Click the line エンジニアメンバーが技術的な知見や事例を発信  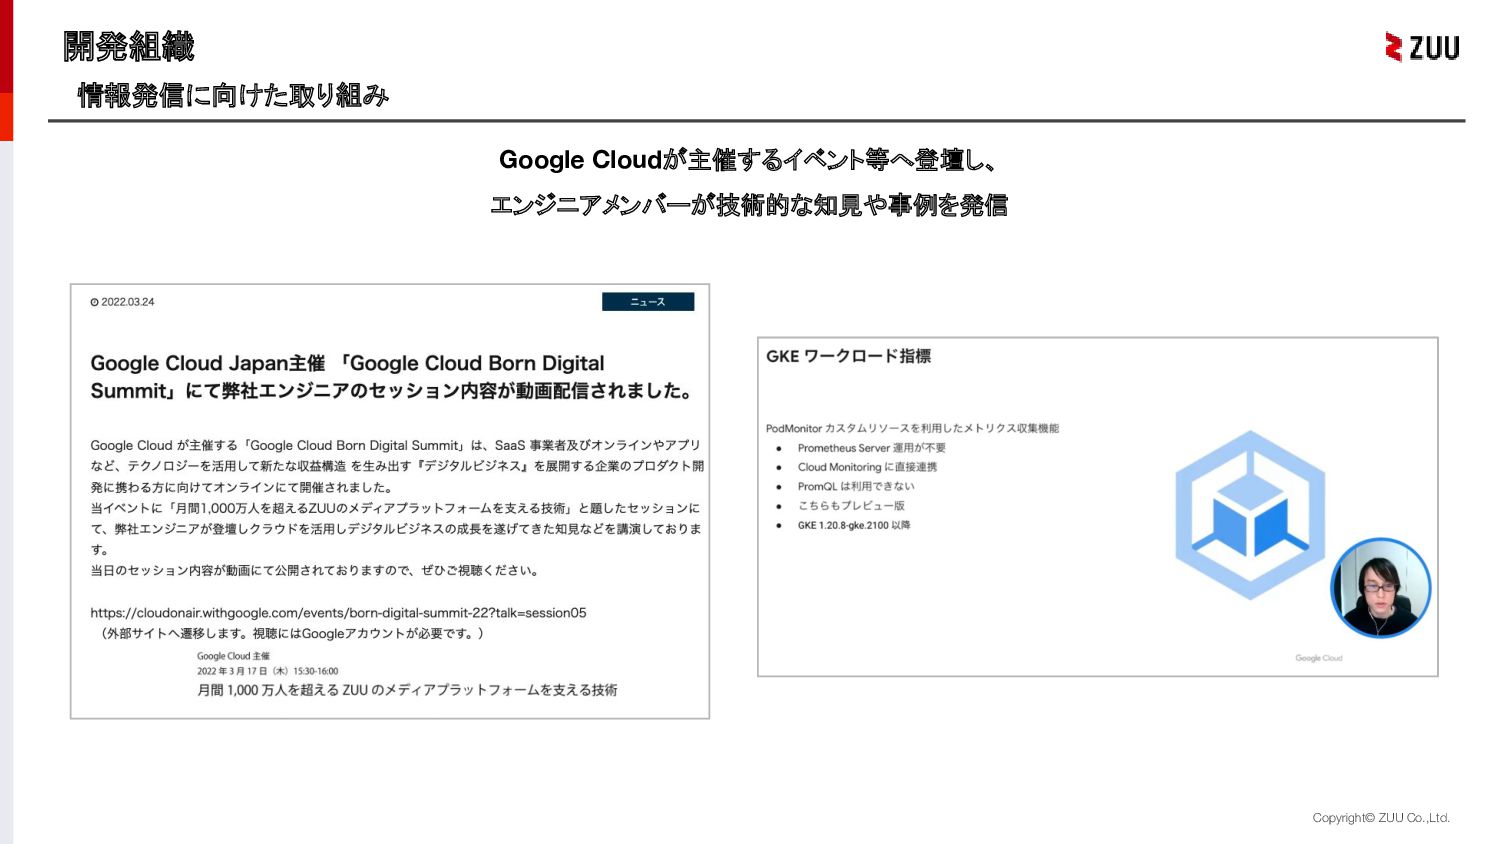click(748, 205)
